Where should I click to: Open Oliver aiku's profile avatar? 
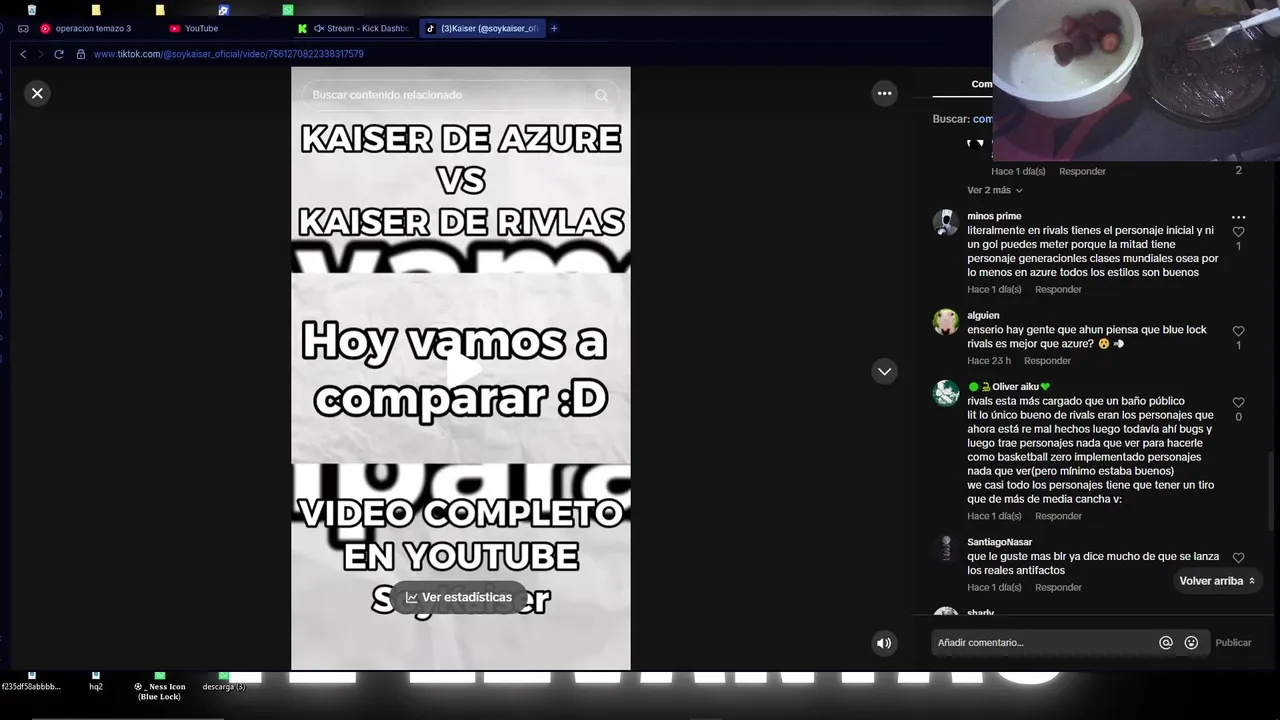click(946, 393)
